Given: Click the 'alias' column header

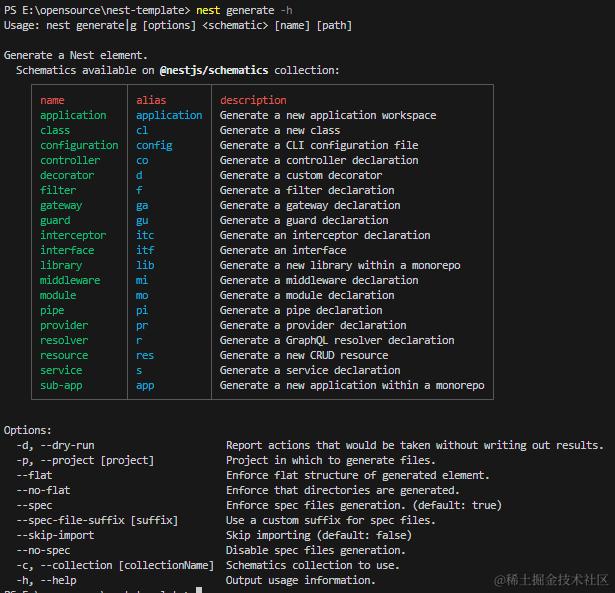Looking at the screenshot, I should tap(151, 100).
